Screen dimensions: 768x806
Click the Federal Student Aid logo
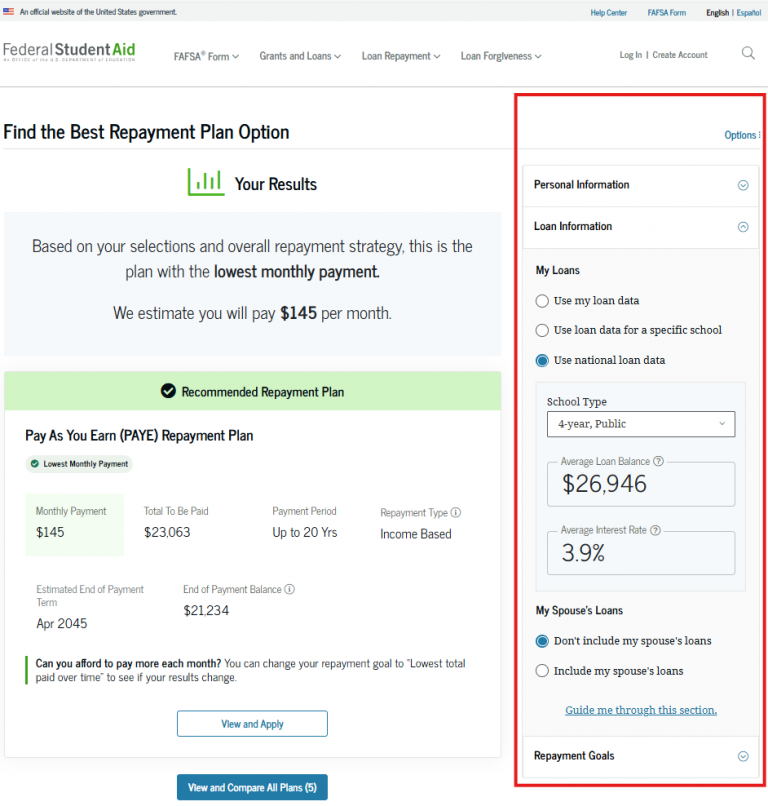click(67, 53)
